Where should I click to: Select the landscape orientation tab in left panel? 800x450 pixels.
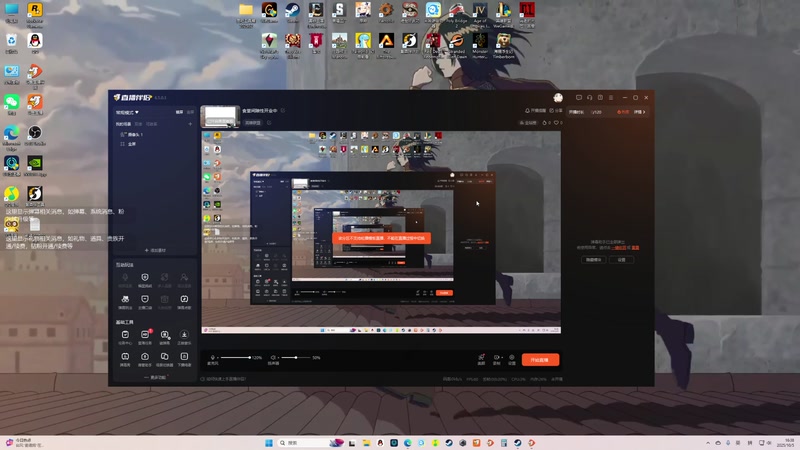click(x=179, y=112)
